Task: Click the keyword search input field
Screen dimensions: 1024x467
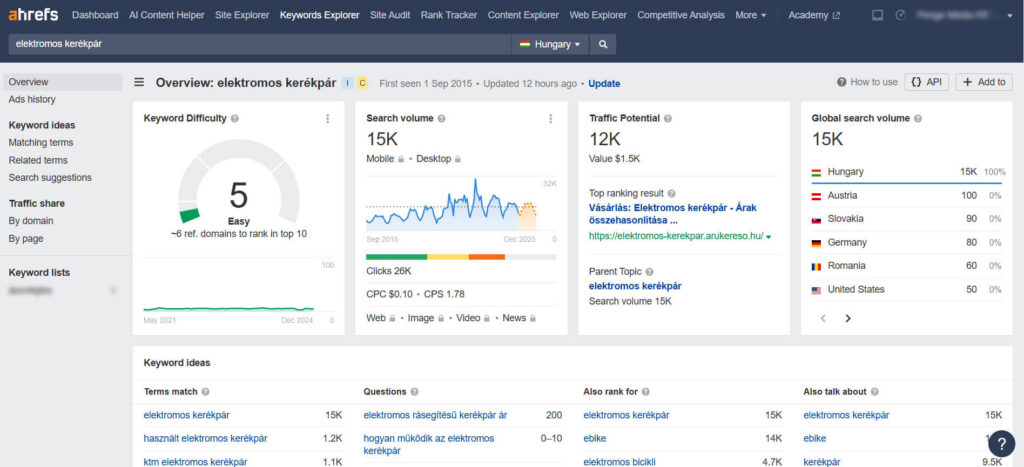Action: click(259, 44)
